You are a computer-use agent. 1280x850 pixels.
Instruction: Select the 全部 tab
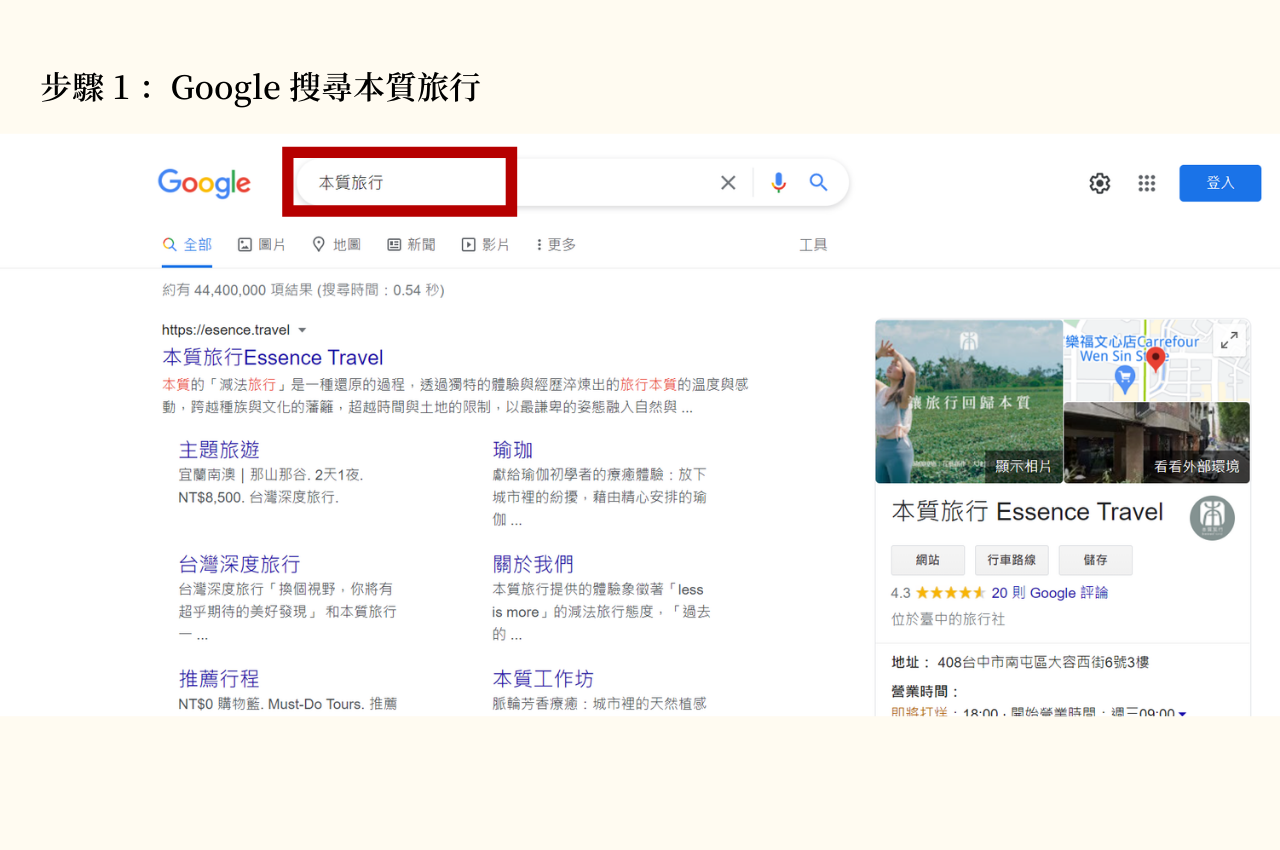(x=187, y=244)
